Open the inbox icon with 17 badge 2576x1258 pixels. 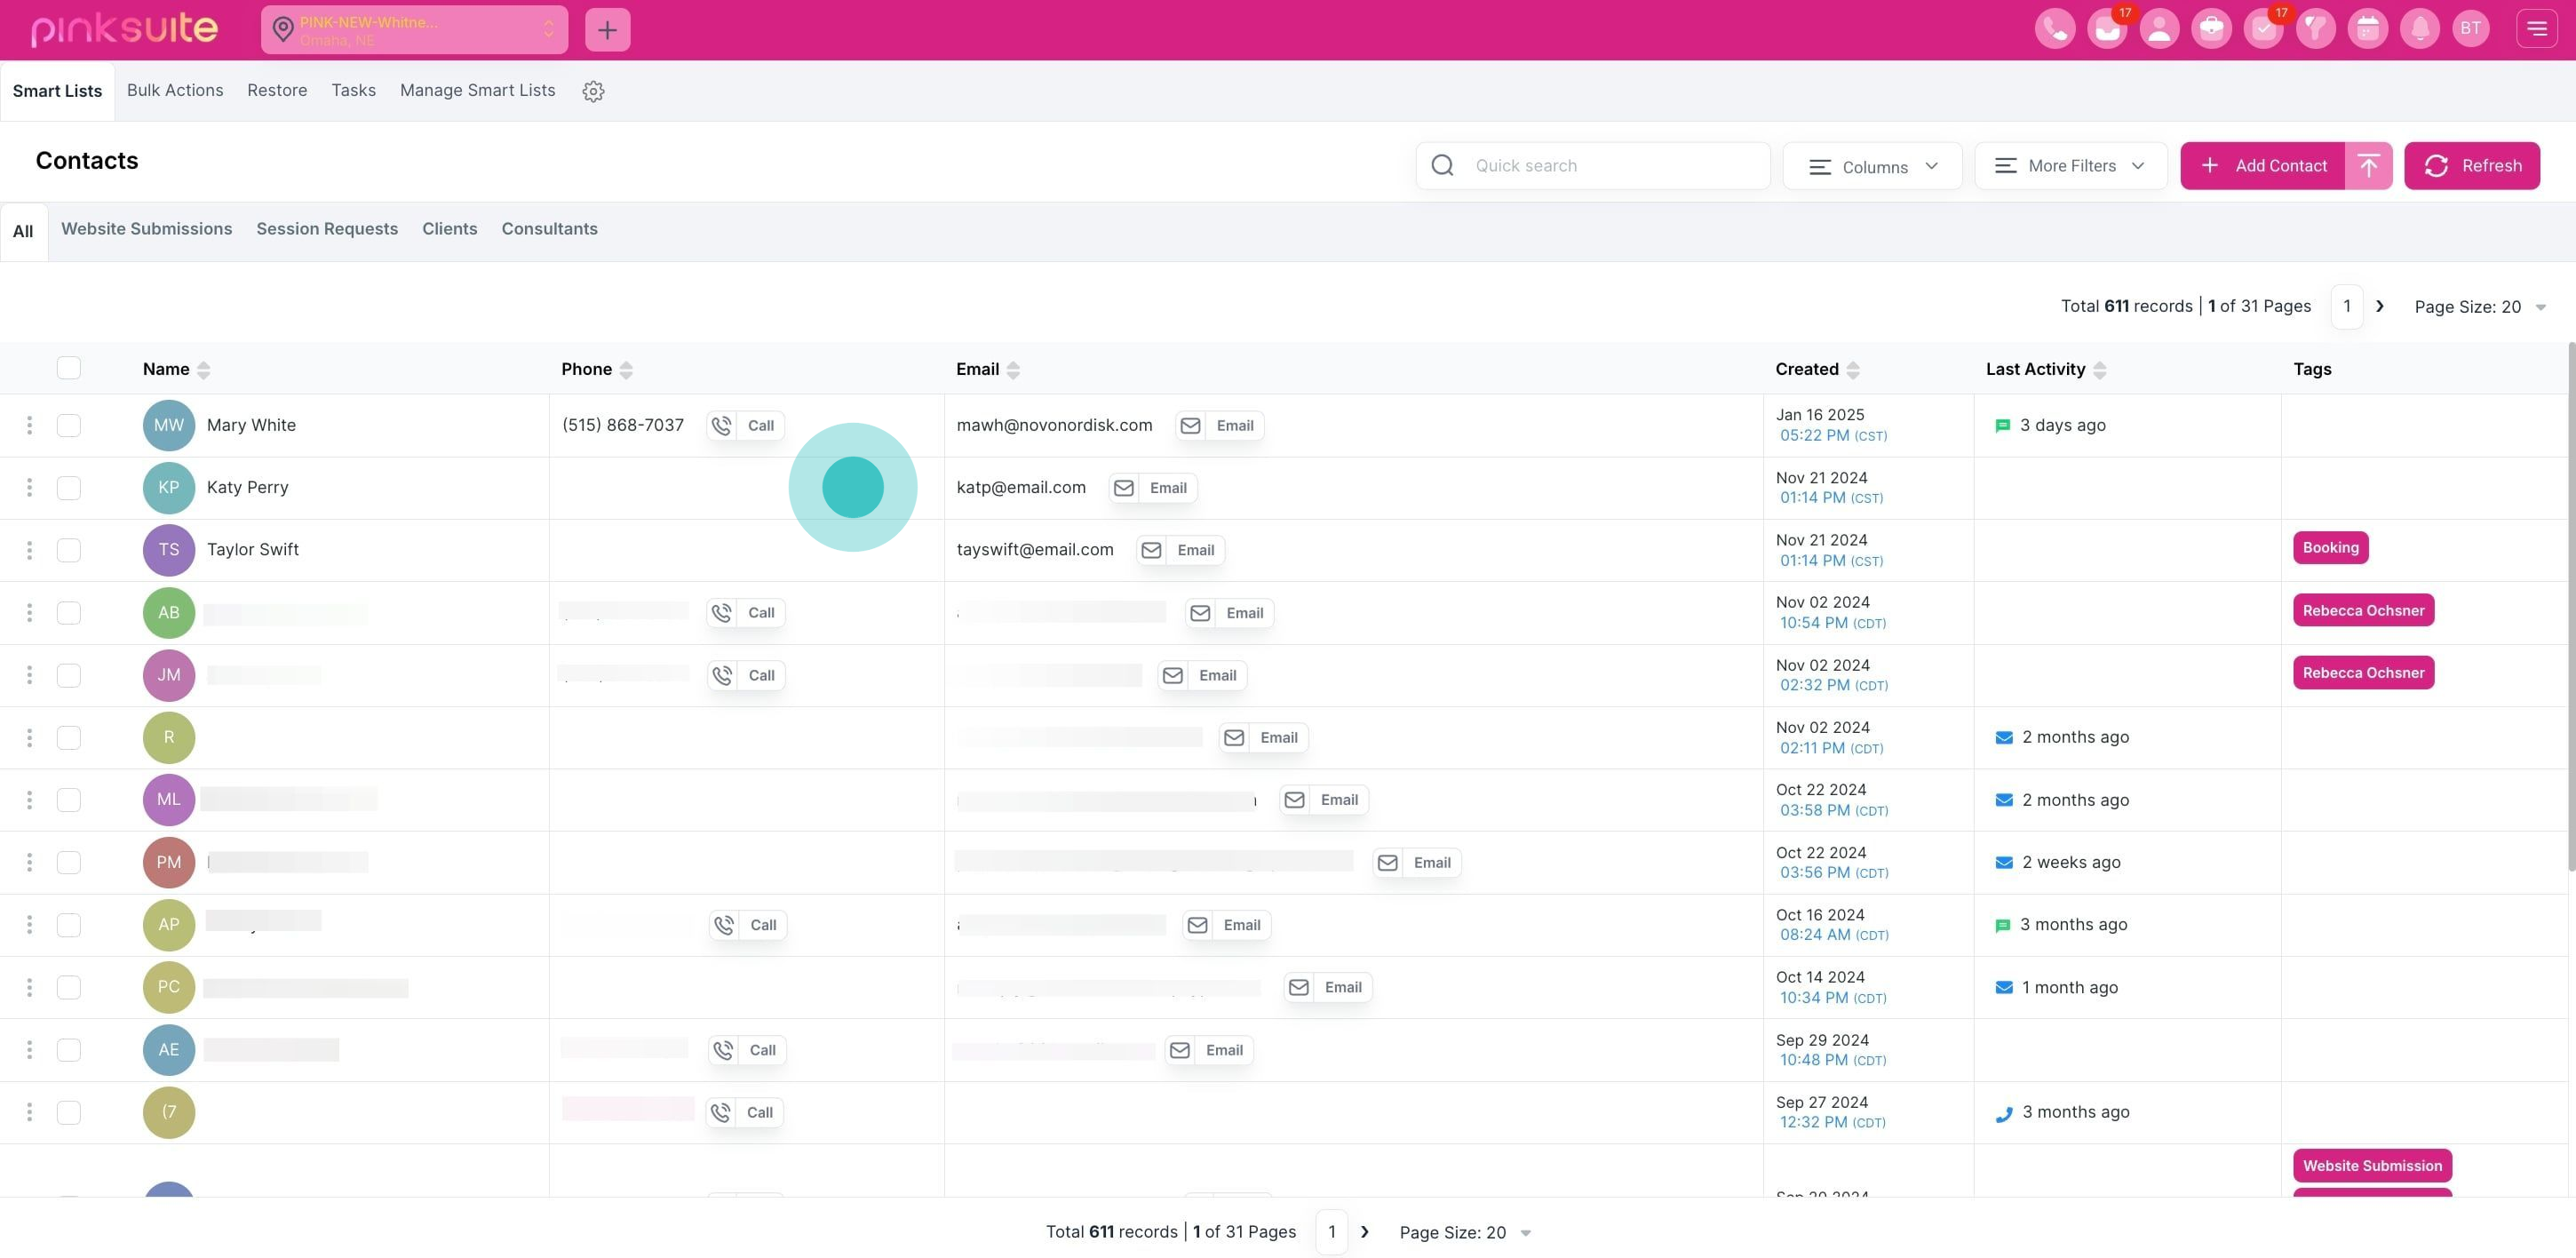tap(2106, 29)
